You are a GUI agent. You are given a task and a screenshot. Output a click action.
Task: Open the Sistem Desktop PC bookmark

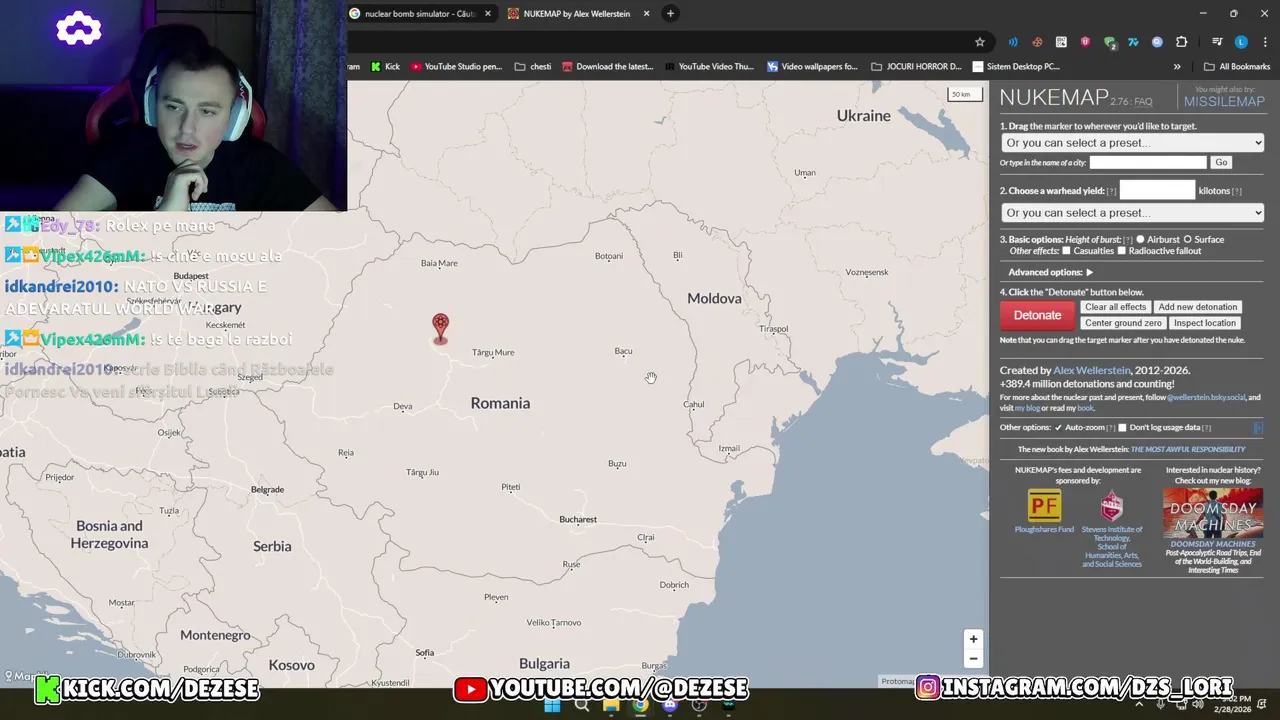pyautogui.click(x=1016, y=67)
